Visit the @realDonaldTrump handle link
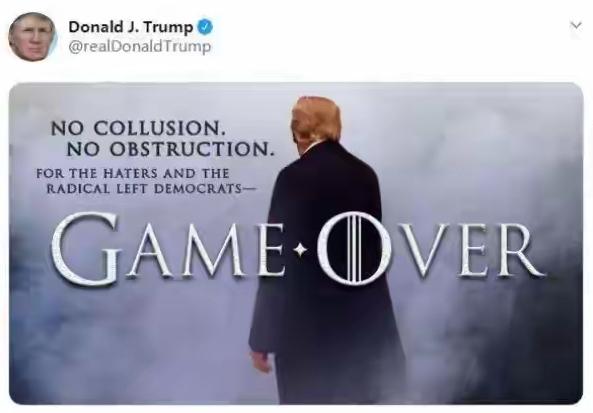 coord(140,47)
